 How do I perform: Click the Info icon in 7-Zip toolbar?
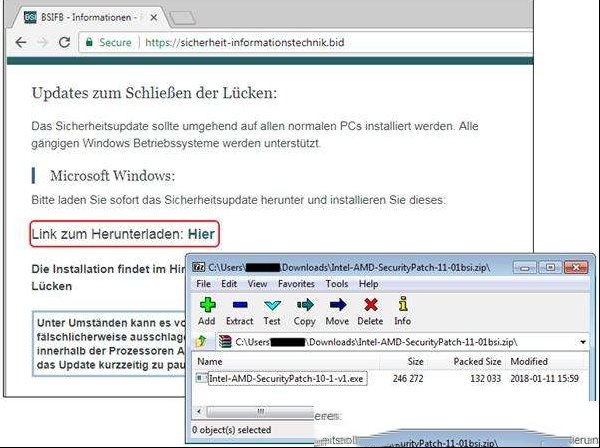403,304
